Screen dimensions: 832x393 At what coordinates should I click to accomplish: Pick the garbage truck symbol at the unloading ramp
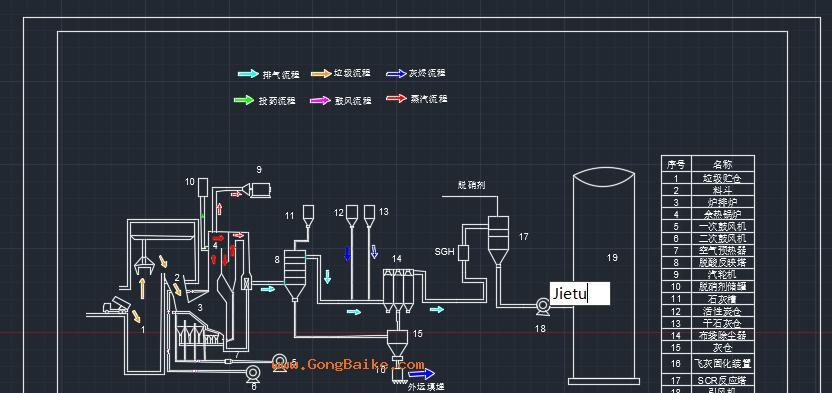[116, 305]
